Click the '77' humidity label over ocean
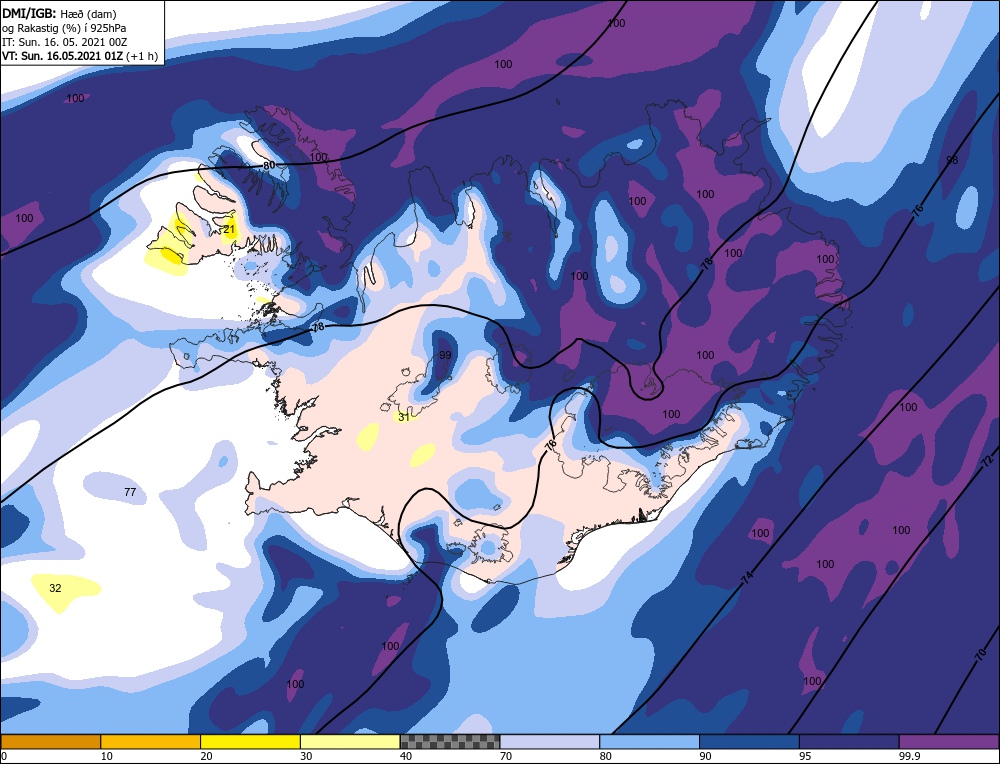This screenshot has width=1000, height=764. coord(130,492)
